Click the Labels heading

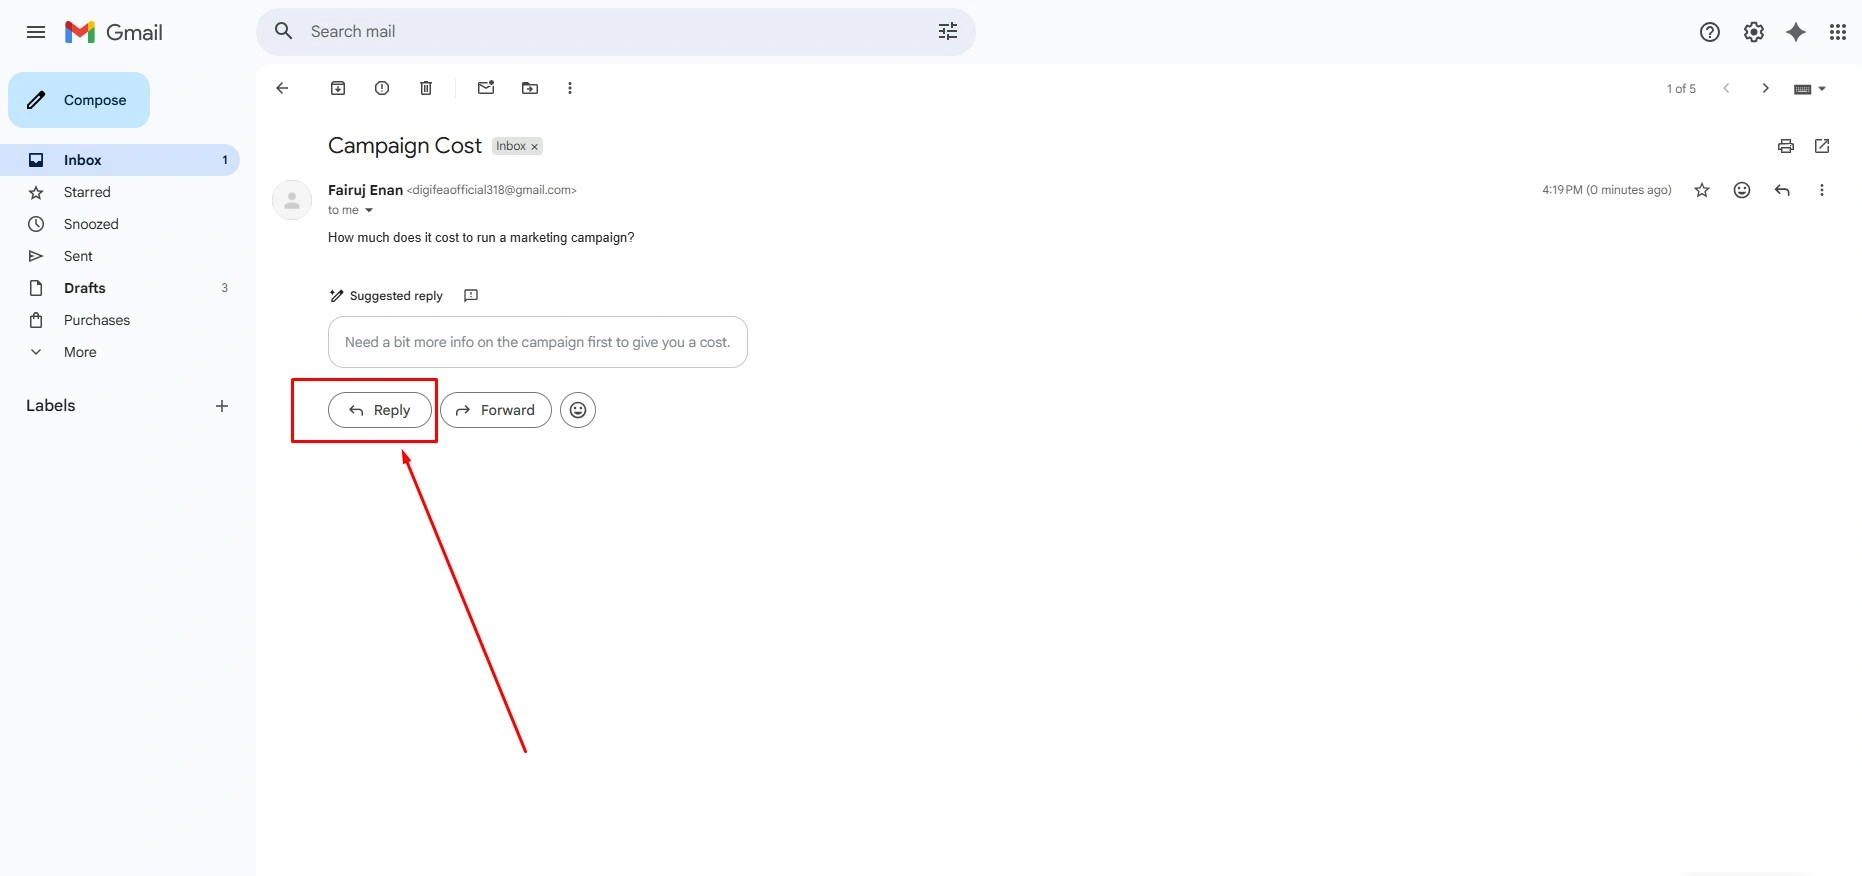coord(51,405)
